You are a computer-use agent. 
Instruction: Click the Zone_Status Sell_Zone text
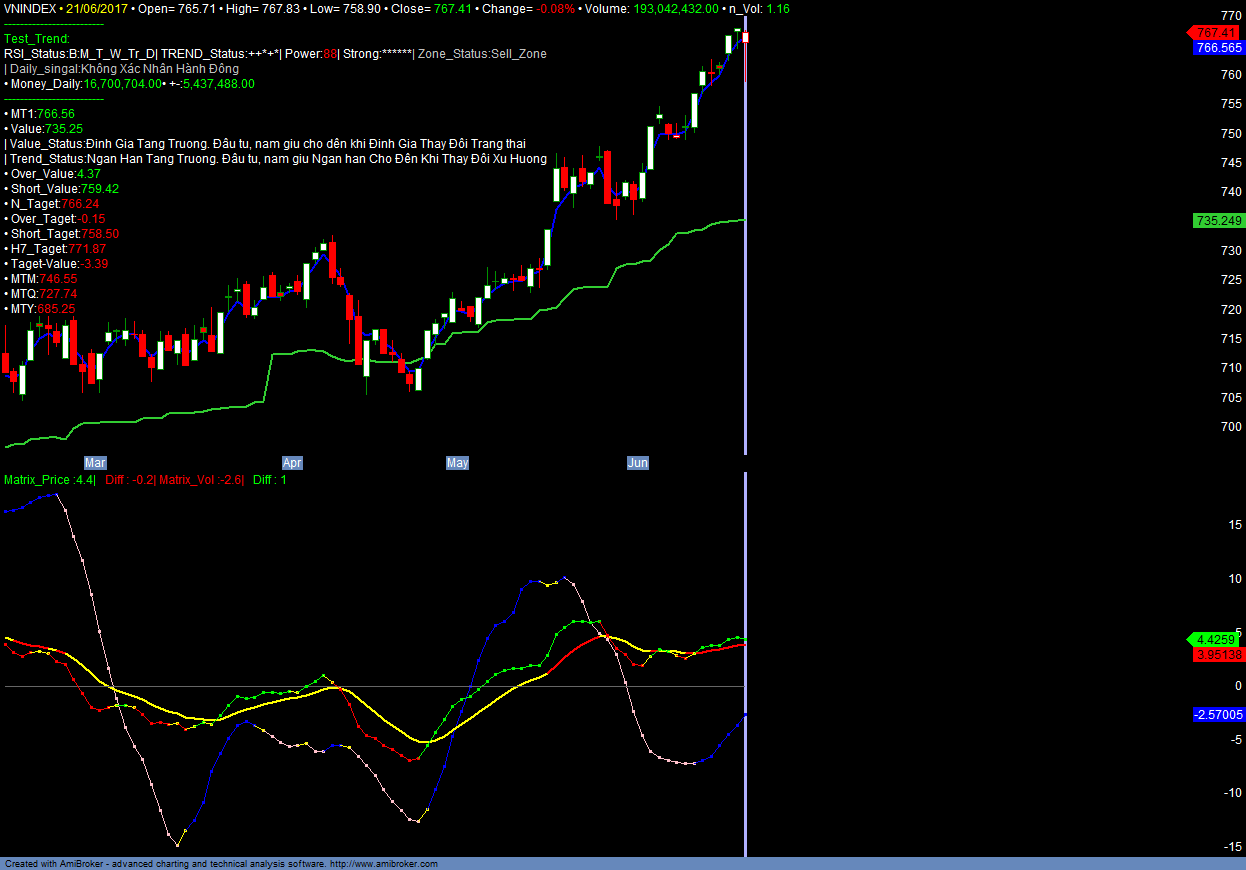pyautogui.click(x=483, y=54)
